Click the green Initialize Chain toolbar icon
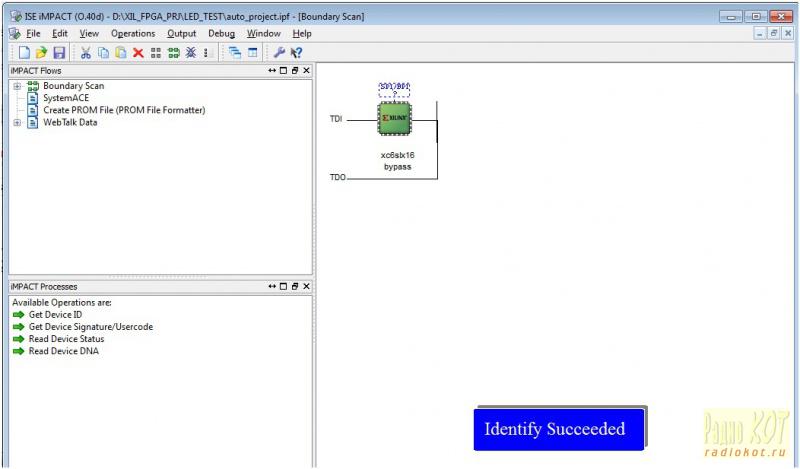 point(173,52)
